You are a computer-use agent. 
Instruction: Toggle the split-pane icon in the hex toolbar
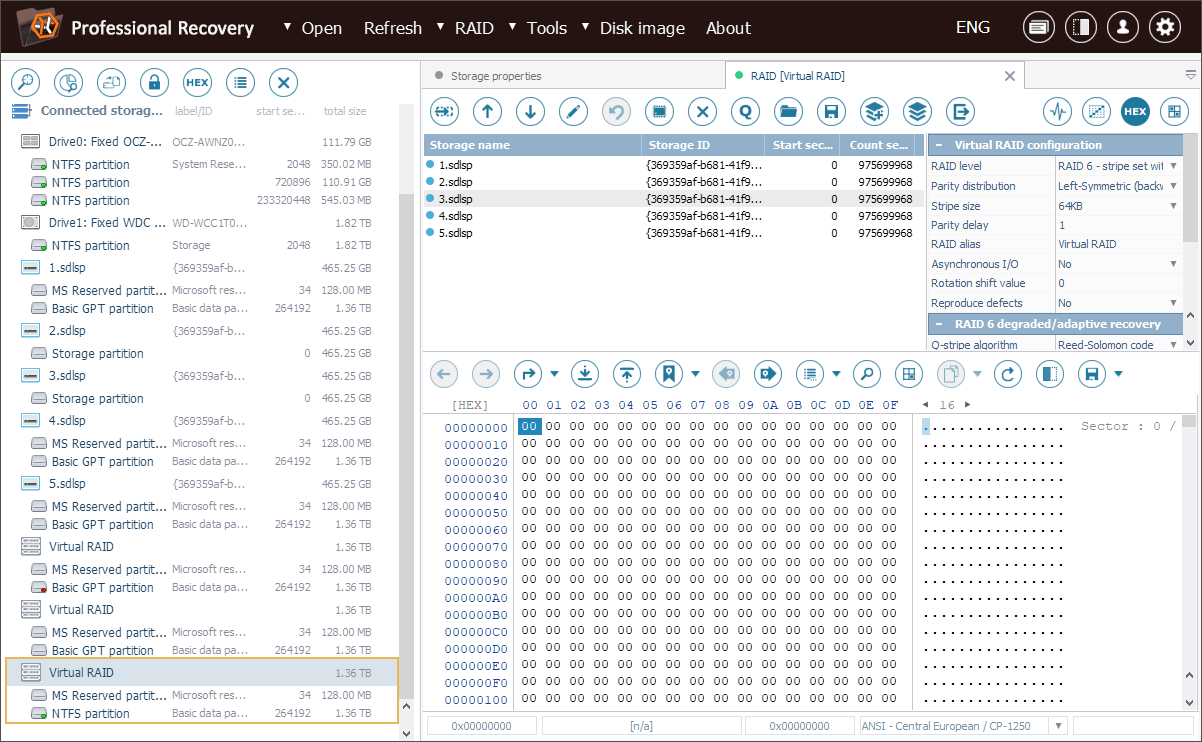tap(1050, 374)
